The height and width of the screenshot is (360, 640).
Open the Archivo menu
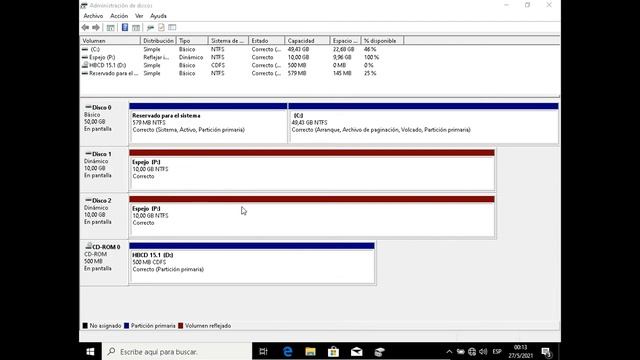tap(93, 16)
